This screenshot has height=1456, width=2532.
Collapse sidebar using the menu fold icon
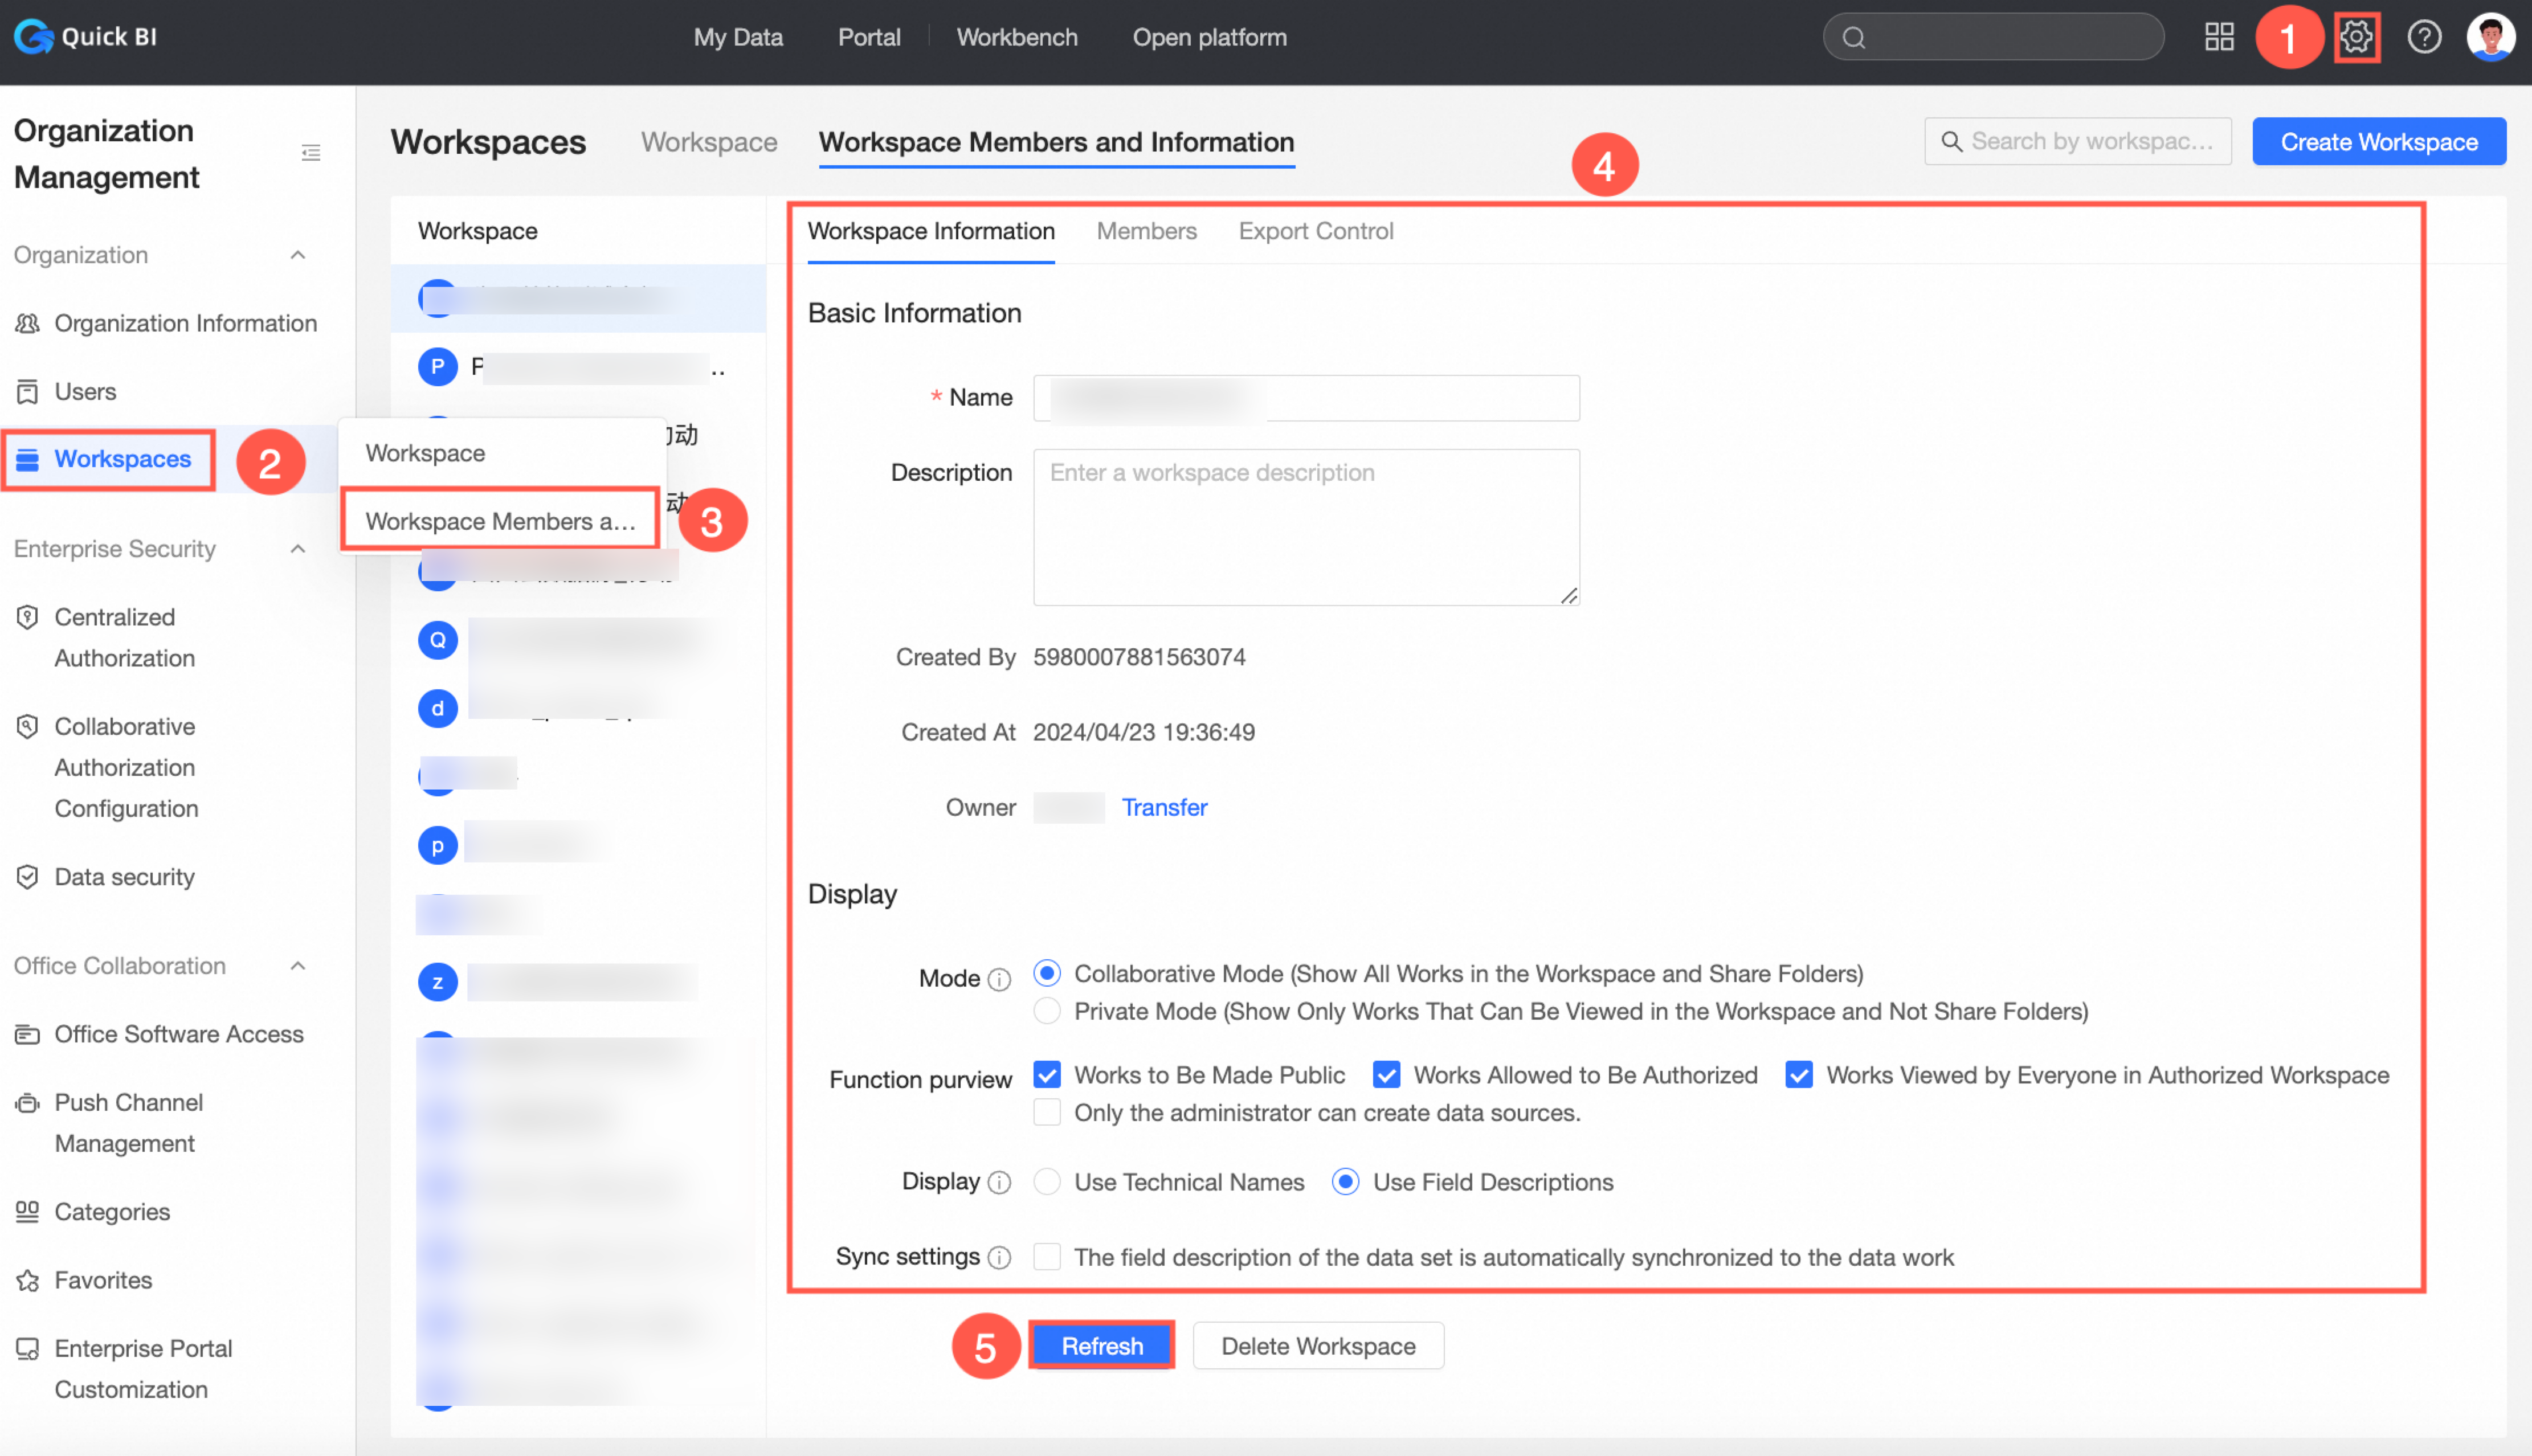click(311, 153)
